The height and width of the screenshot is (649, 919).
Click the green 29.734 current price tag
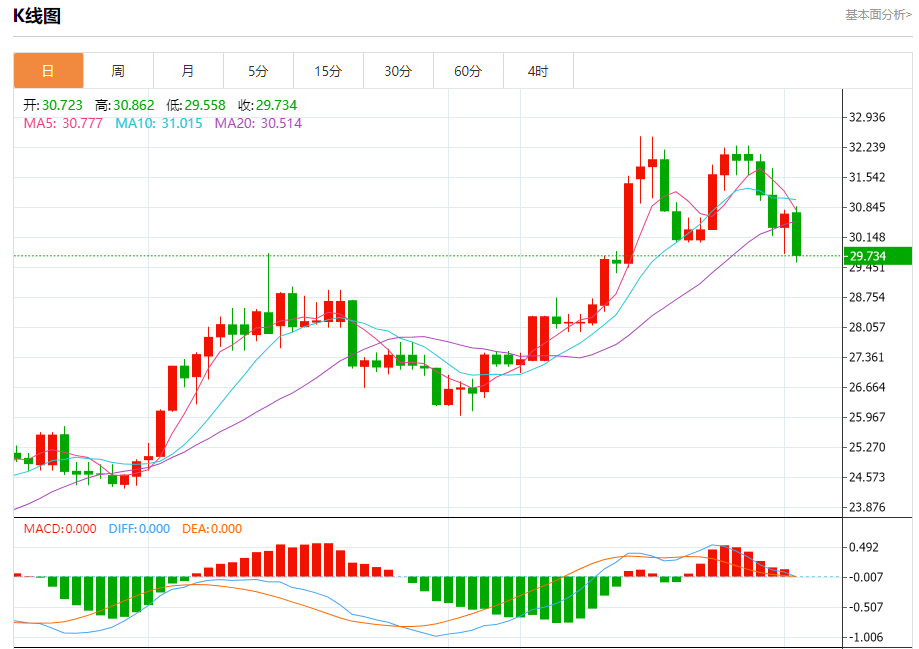click(x=878, y=256)
